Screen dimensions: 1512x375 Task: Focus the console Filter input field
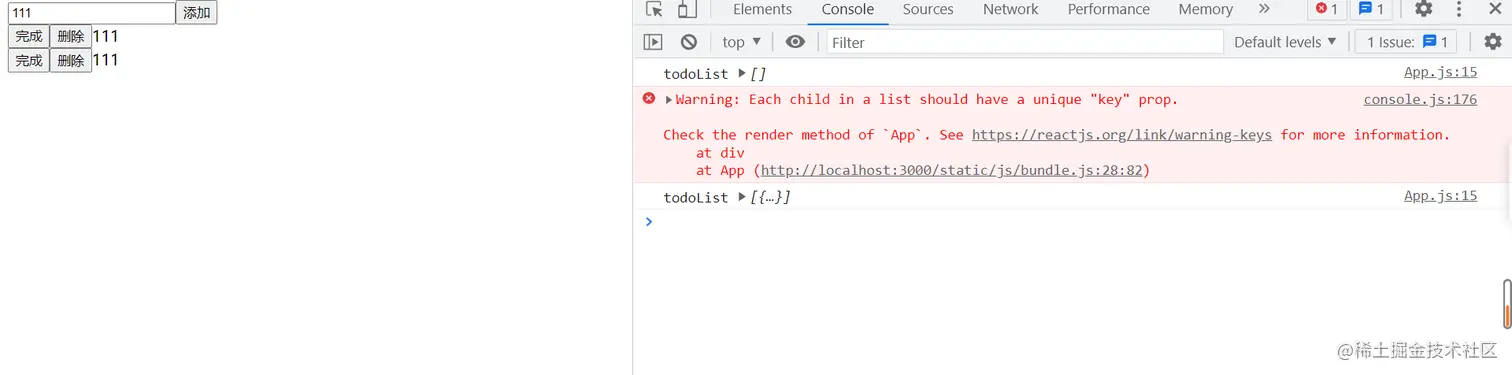tap(1024, 42)
